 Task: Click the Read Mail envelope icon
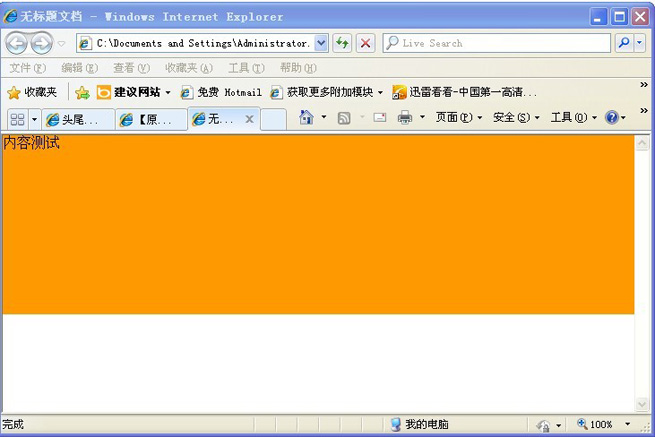tap(379, 117)
